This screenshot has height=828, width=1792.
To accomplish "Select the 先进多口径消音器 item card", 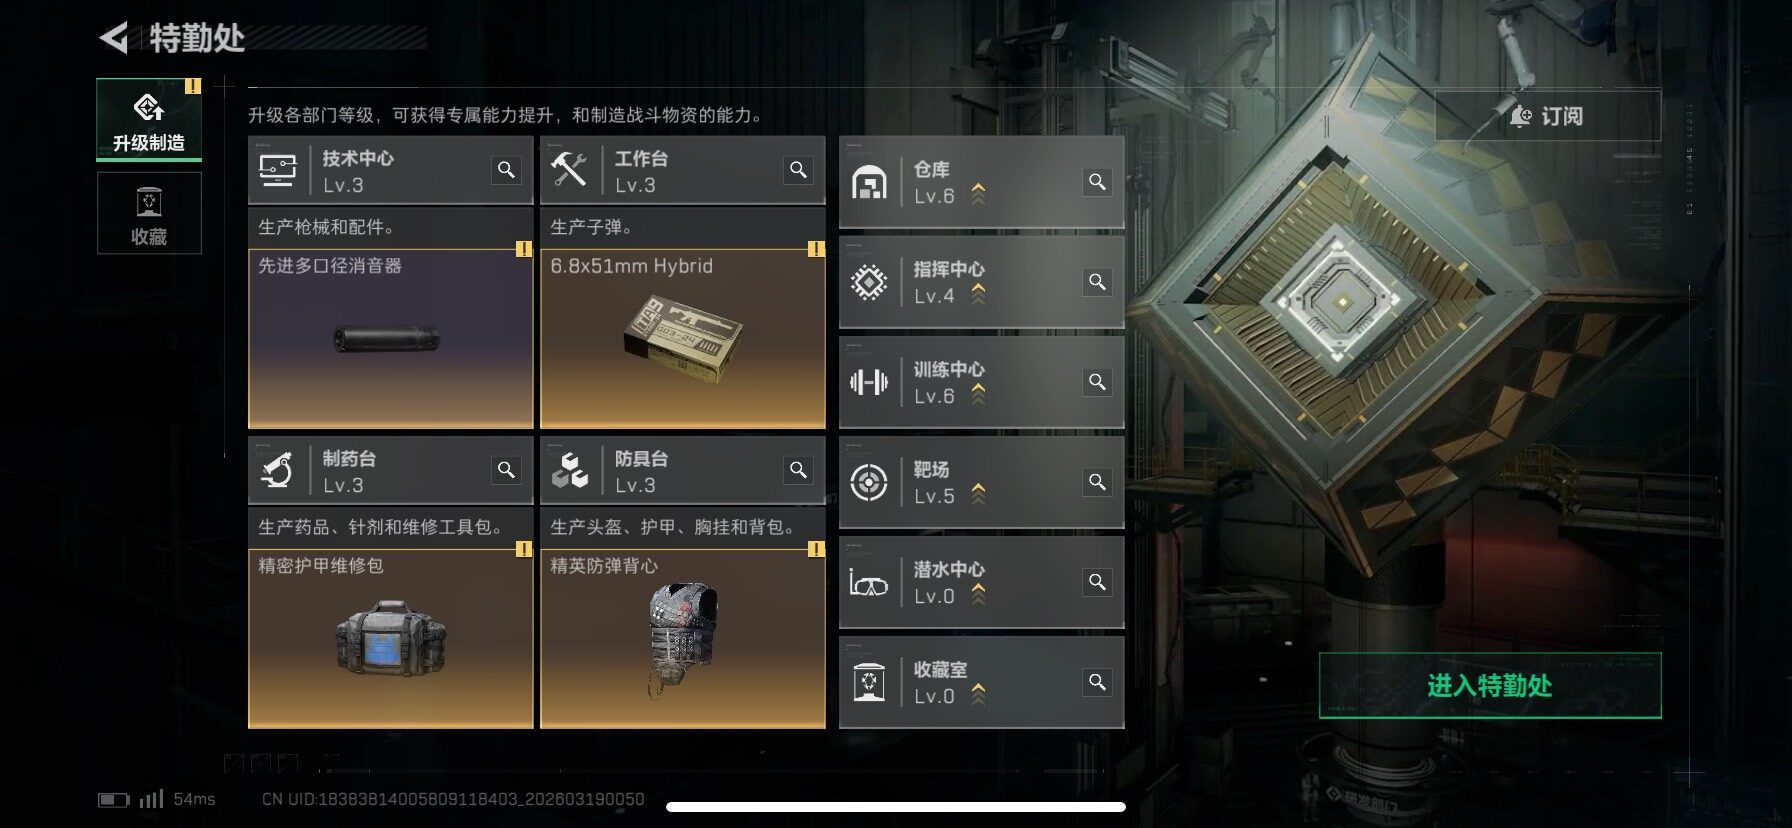I will click(x=391, y=339).
